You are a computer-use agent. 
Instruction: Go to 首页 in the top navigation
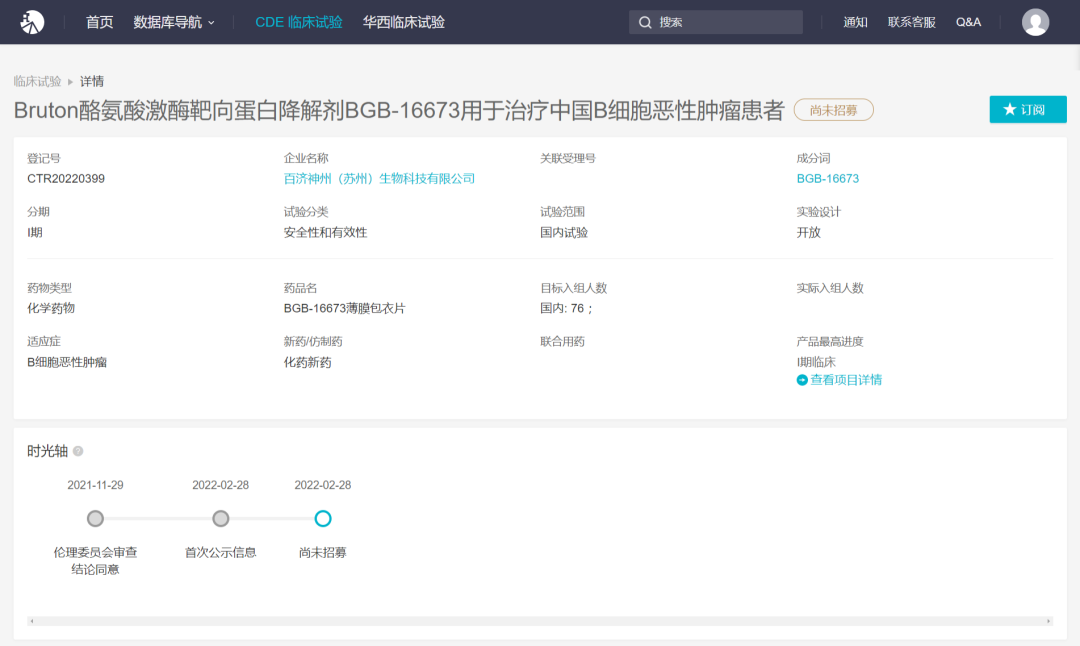point(99,22)
